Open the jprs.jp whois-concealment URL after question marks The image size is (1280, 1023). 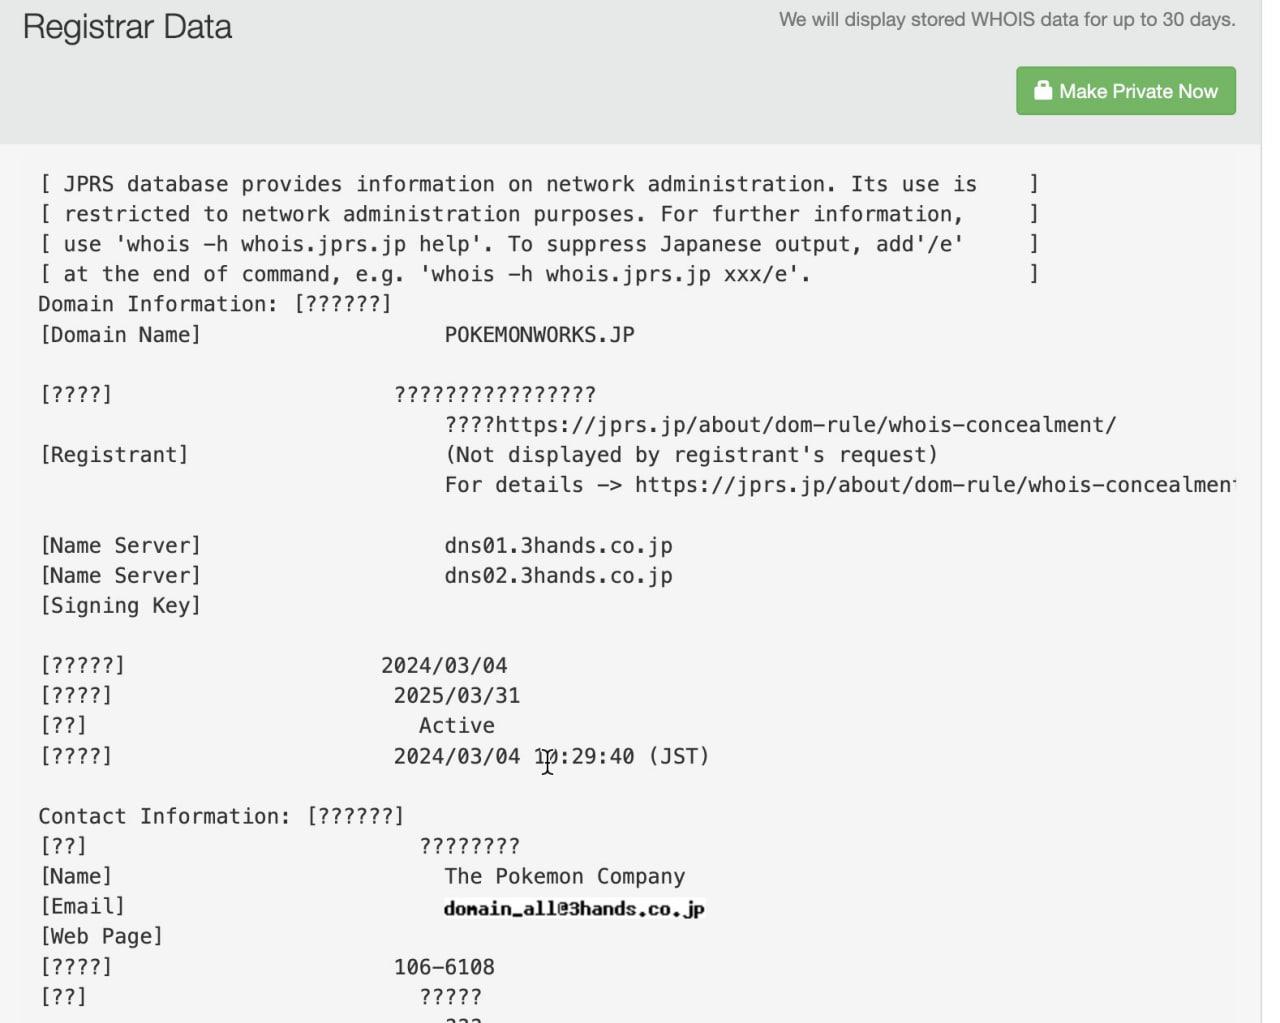pos(806,424)
